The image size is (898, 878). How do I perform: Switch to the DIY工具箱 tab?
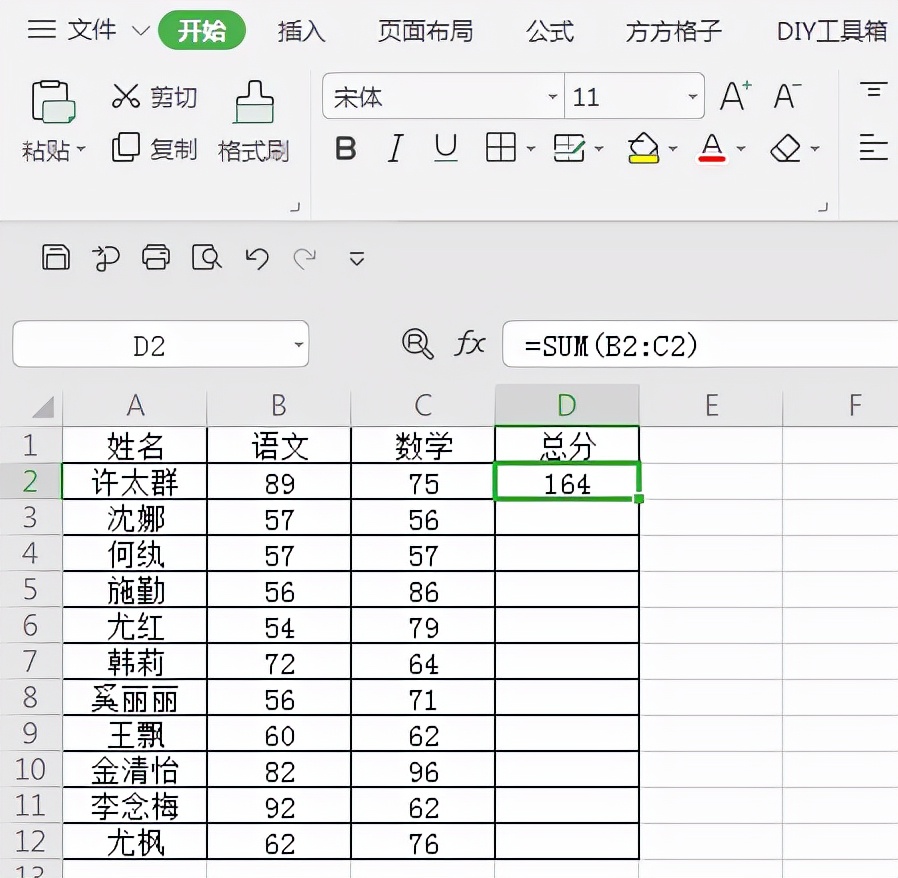[832, 31]
